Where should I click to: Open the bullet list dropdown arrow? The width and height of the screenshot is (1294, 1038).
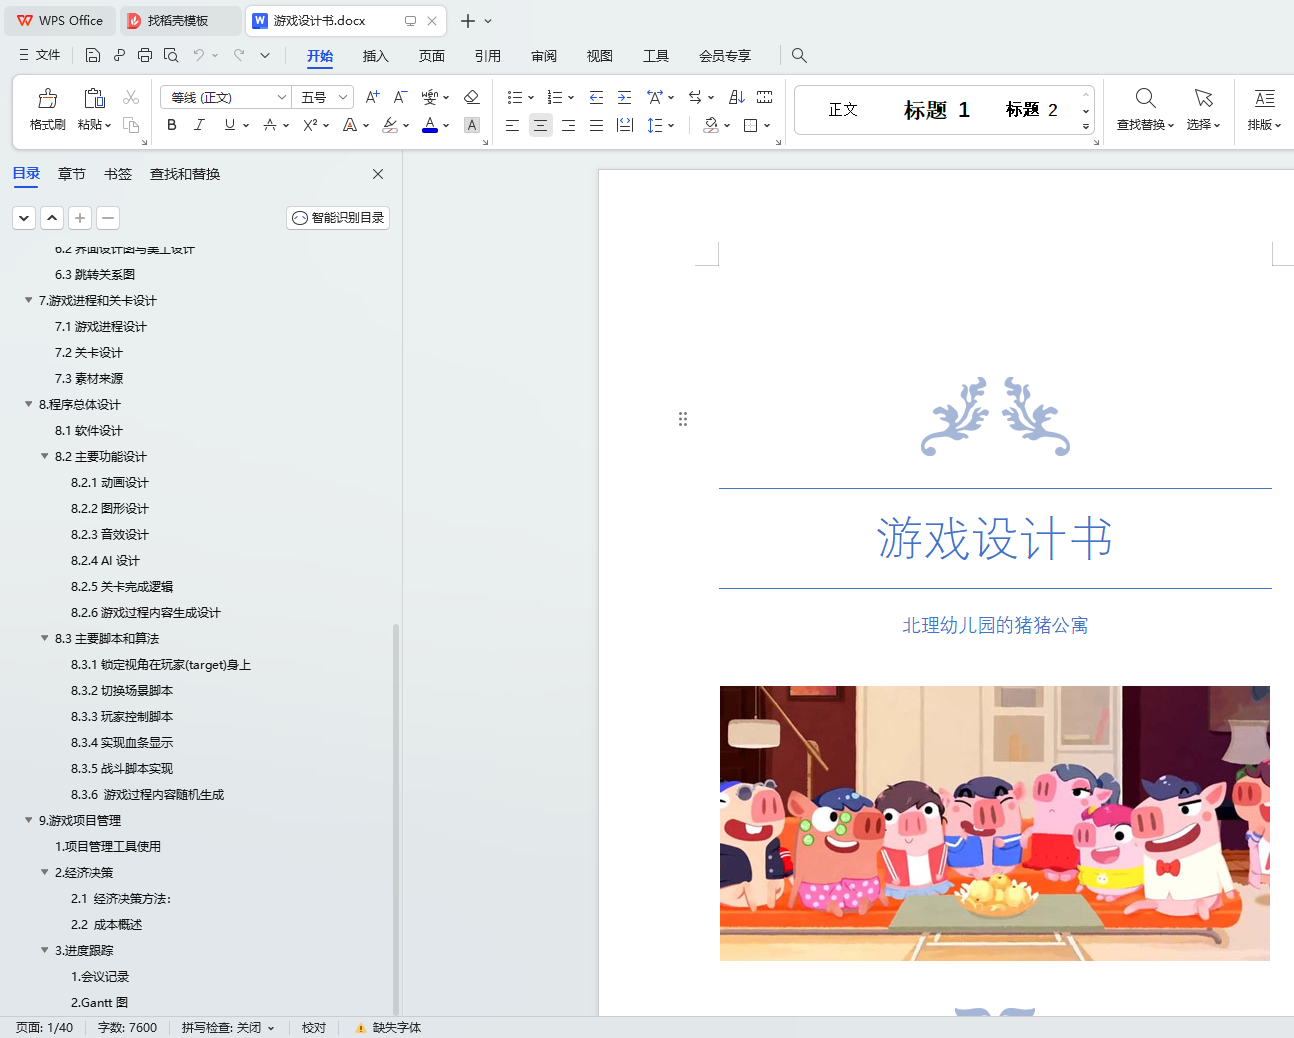(x=531, y=98)
